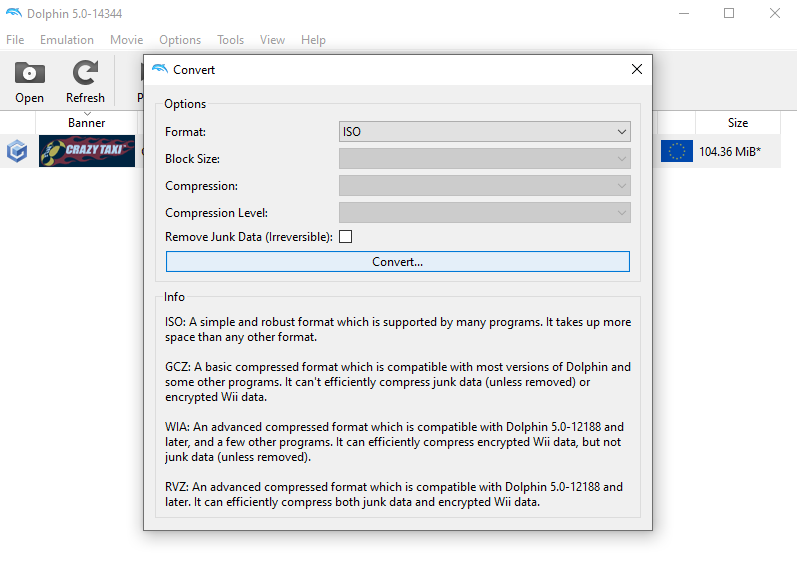
Task: Open the Help menu
Action: click(x=313, y=40)
